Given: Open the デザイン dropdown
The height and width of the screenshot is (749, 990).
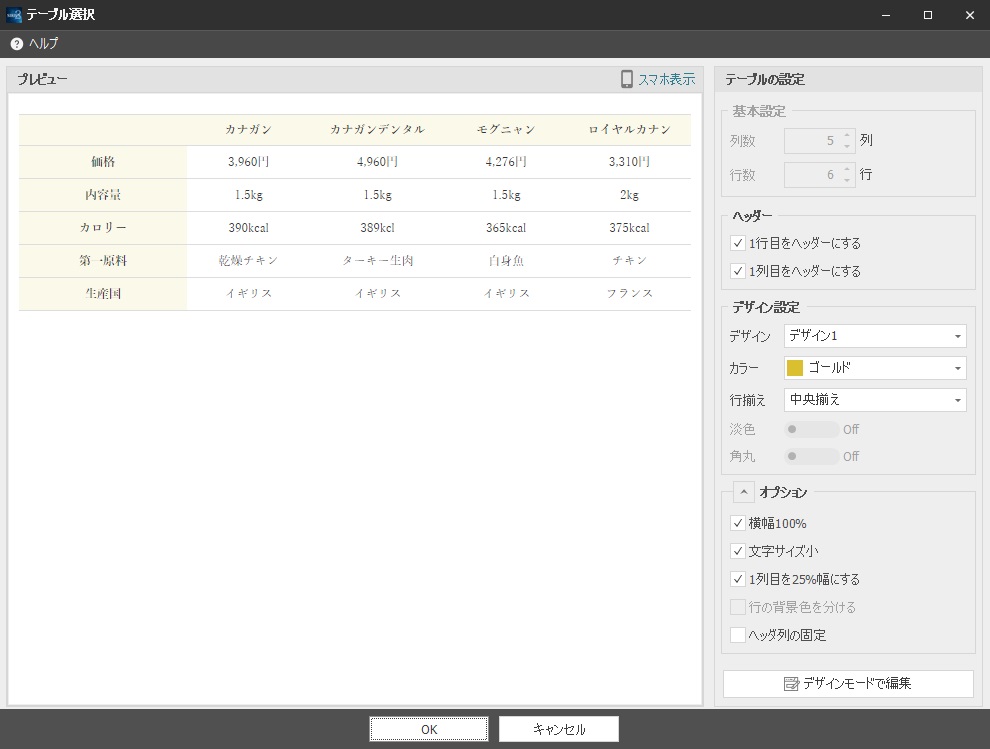Looking at the screenshot, I should [x=875, y=336].
